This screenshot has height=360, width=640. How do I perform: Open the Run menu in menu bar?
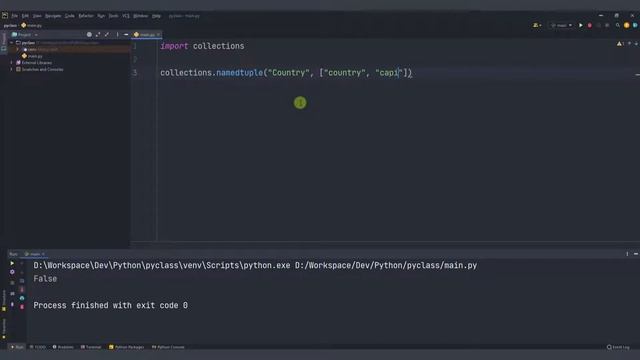pyautogui.click(x=101, y=16)
